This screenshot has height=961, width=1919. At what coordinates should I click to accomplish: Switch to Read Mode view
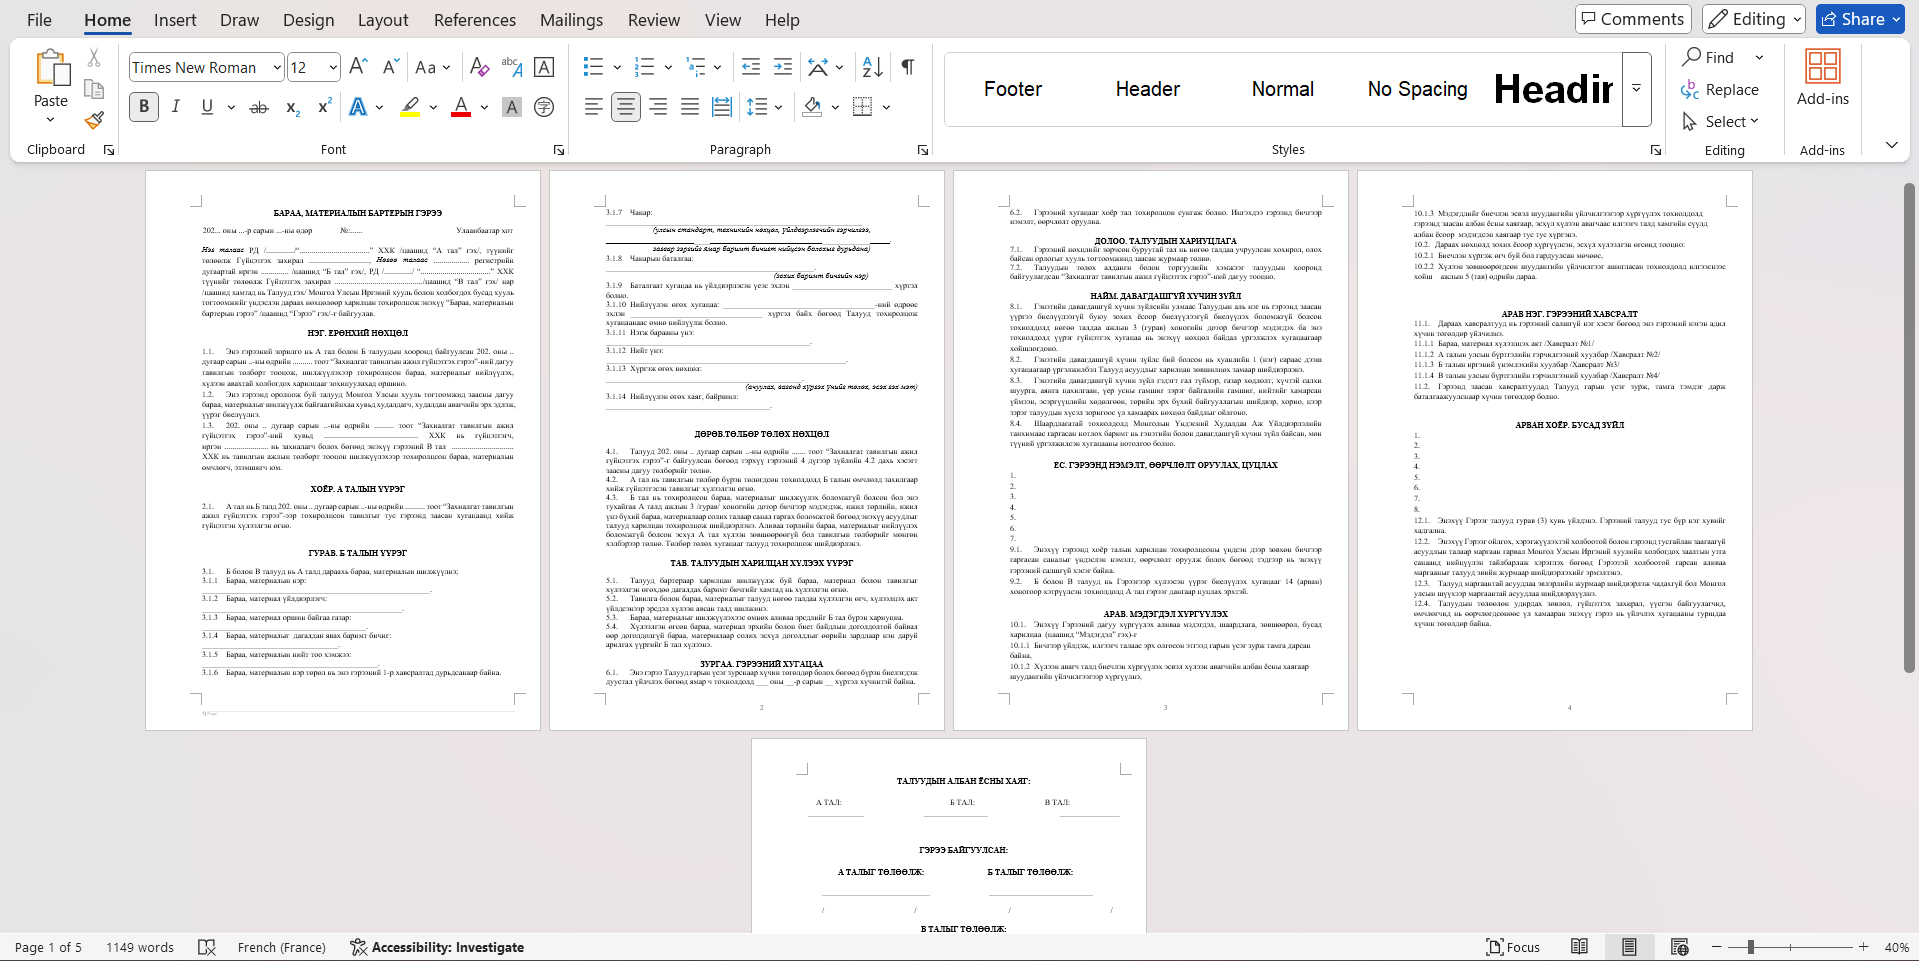point(1579,947)
